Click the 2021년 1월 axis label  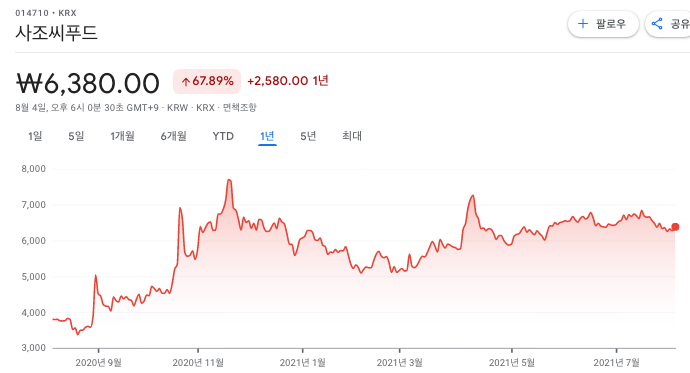(303, 362)
